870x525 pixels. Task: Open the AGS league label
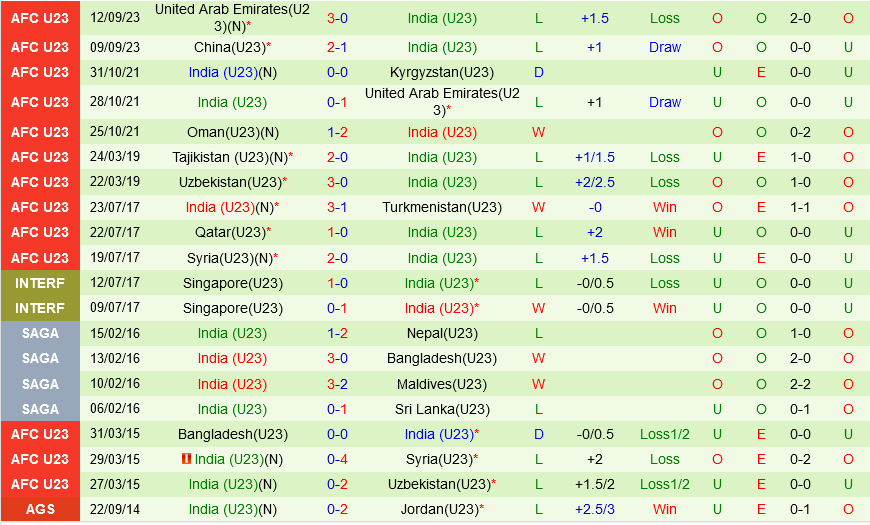click(40, 509)
